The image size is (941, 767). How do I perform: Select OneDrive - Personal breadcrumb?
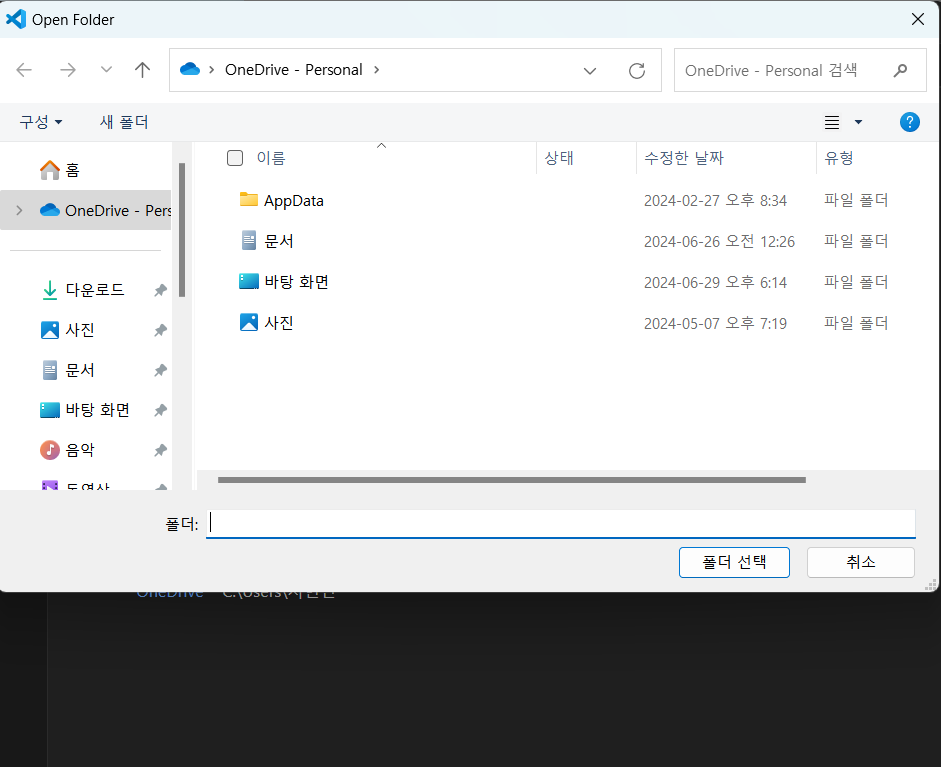point(293,70)
